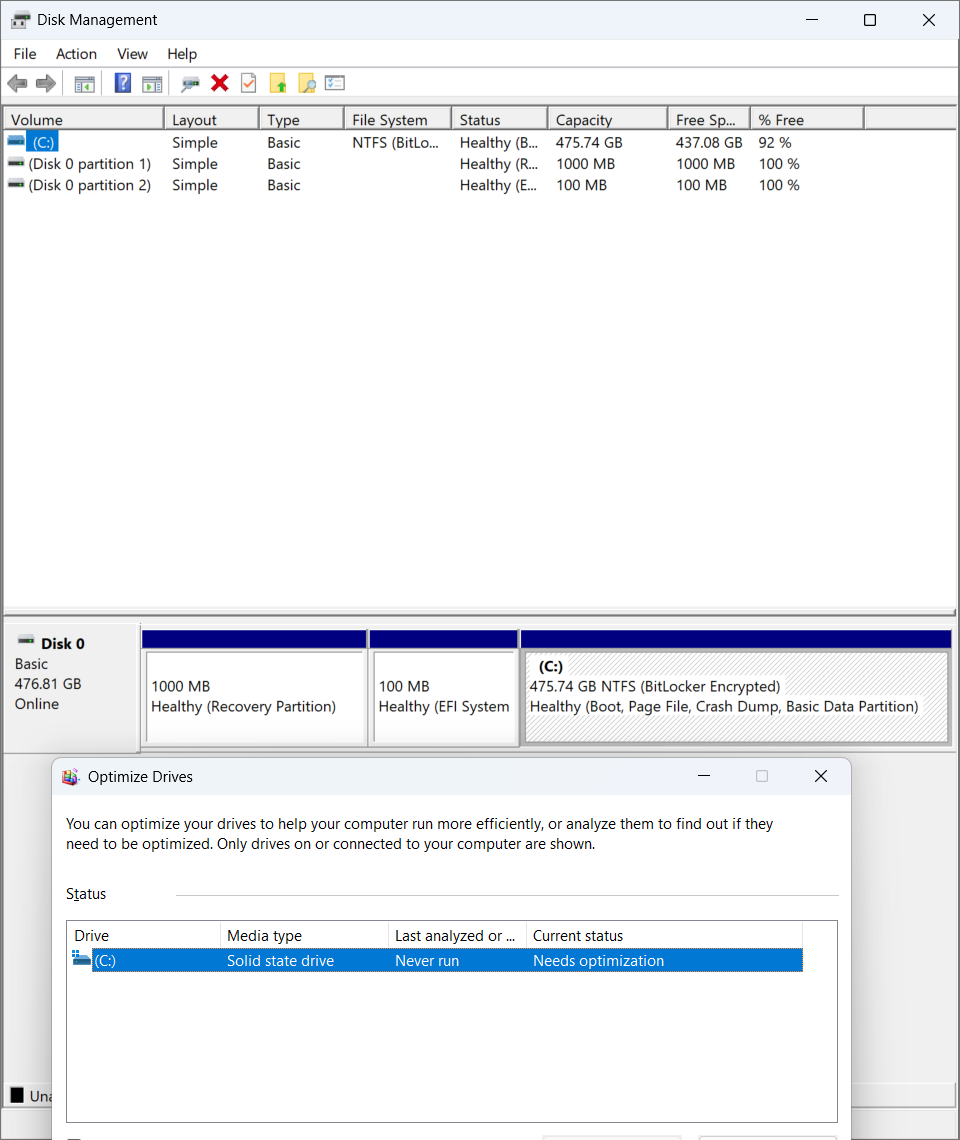960x1140 pixels.
Task: Minimize the Disk Management window
Action: point(812,20)
